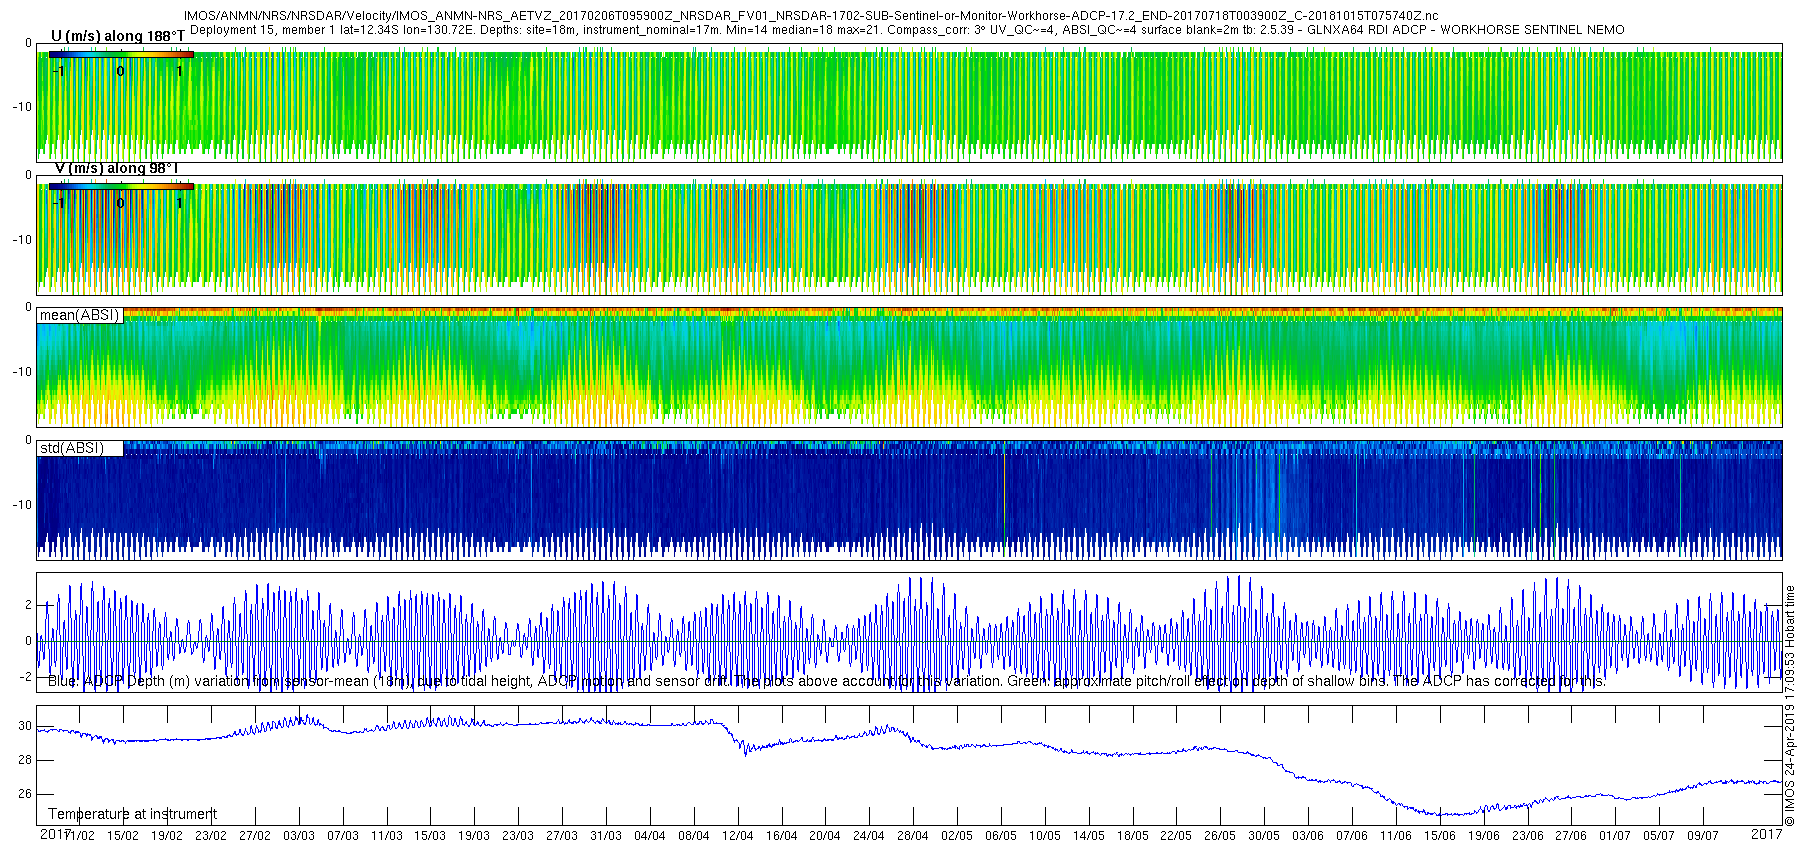Click the file path title text at top
Image resolution: width=1800 pixels, height=850 pixels.
tap(811, 16)
